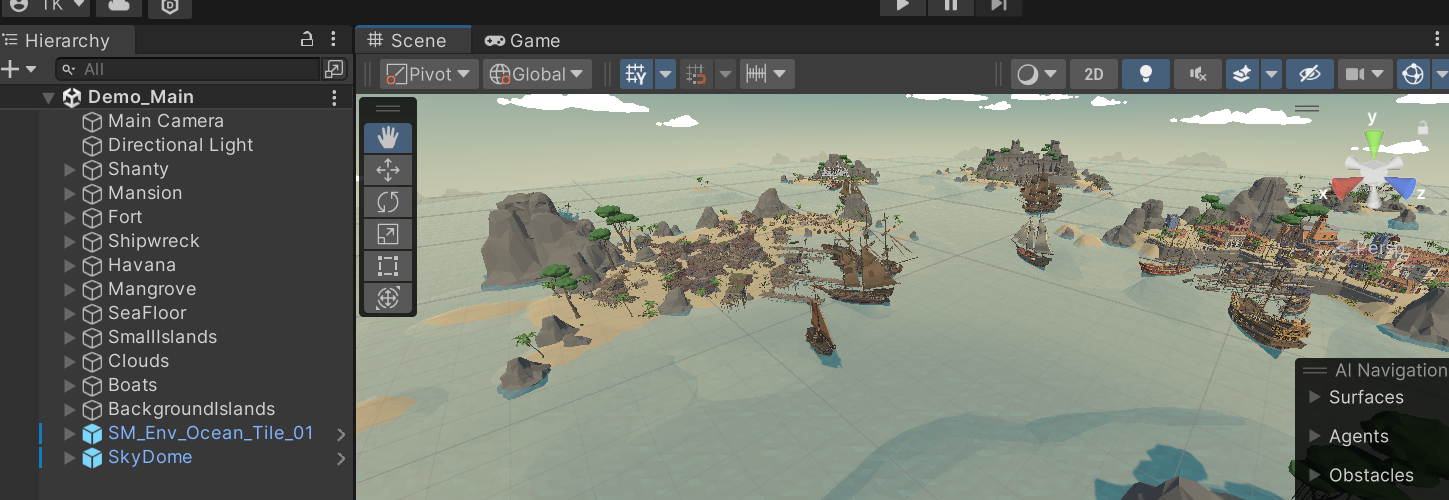Open the hexagon settings icon in top bar
The height and width of the screenshot is (500, 1449).
[x=170, y=6]
